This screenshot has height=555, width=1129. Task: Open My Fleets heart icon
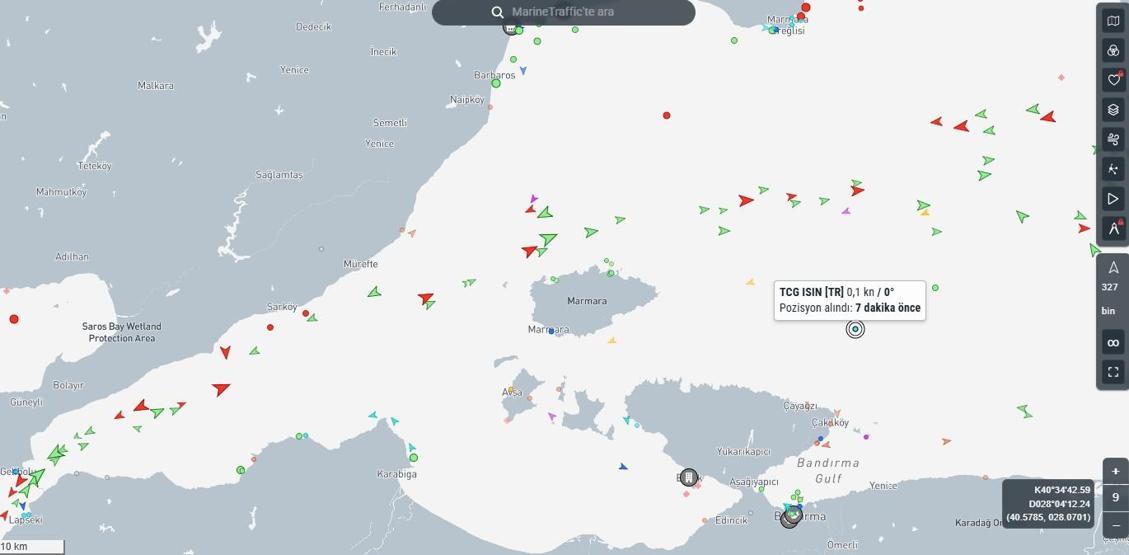coord(1113,80)
